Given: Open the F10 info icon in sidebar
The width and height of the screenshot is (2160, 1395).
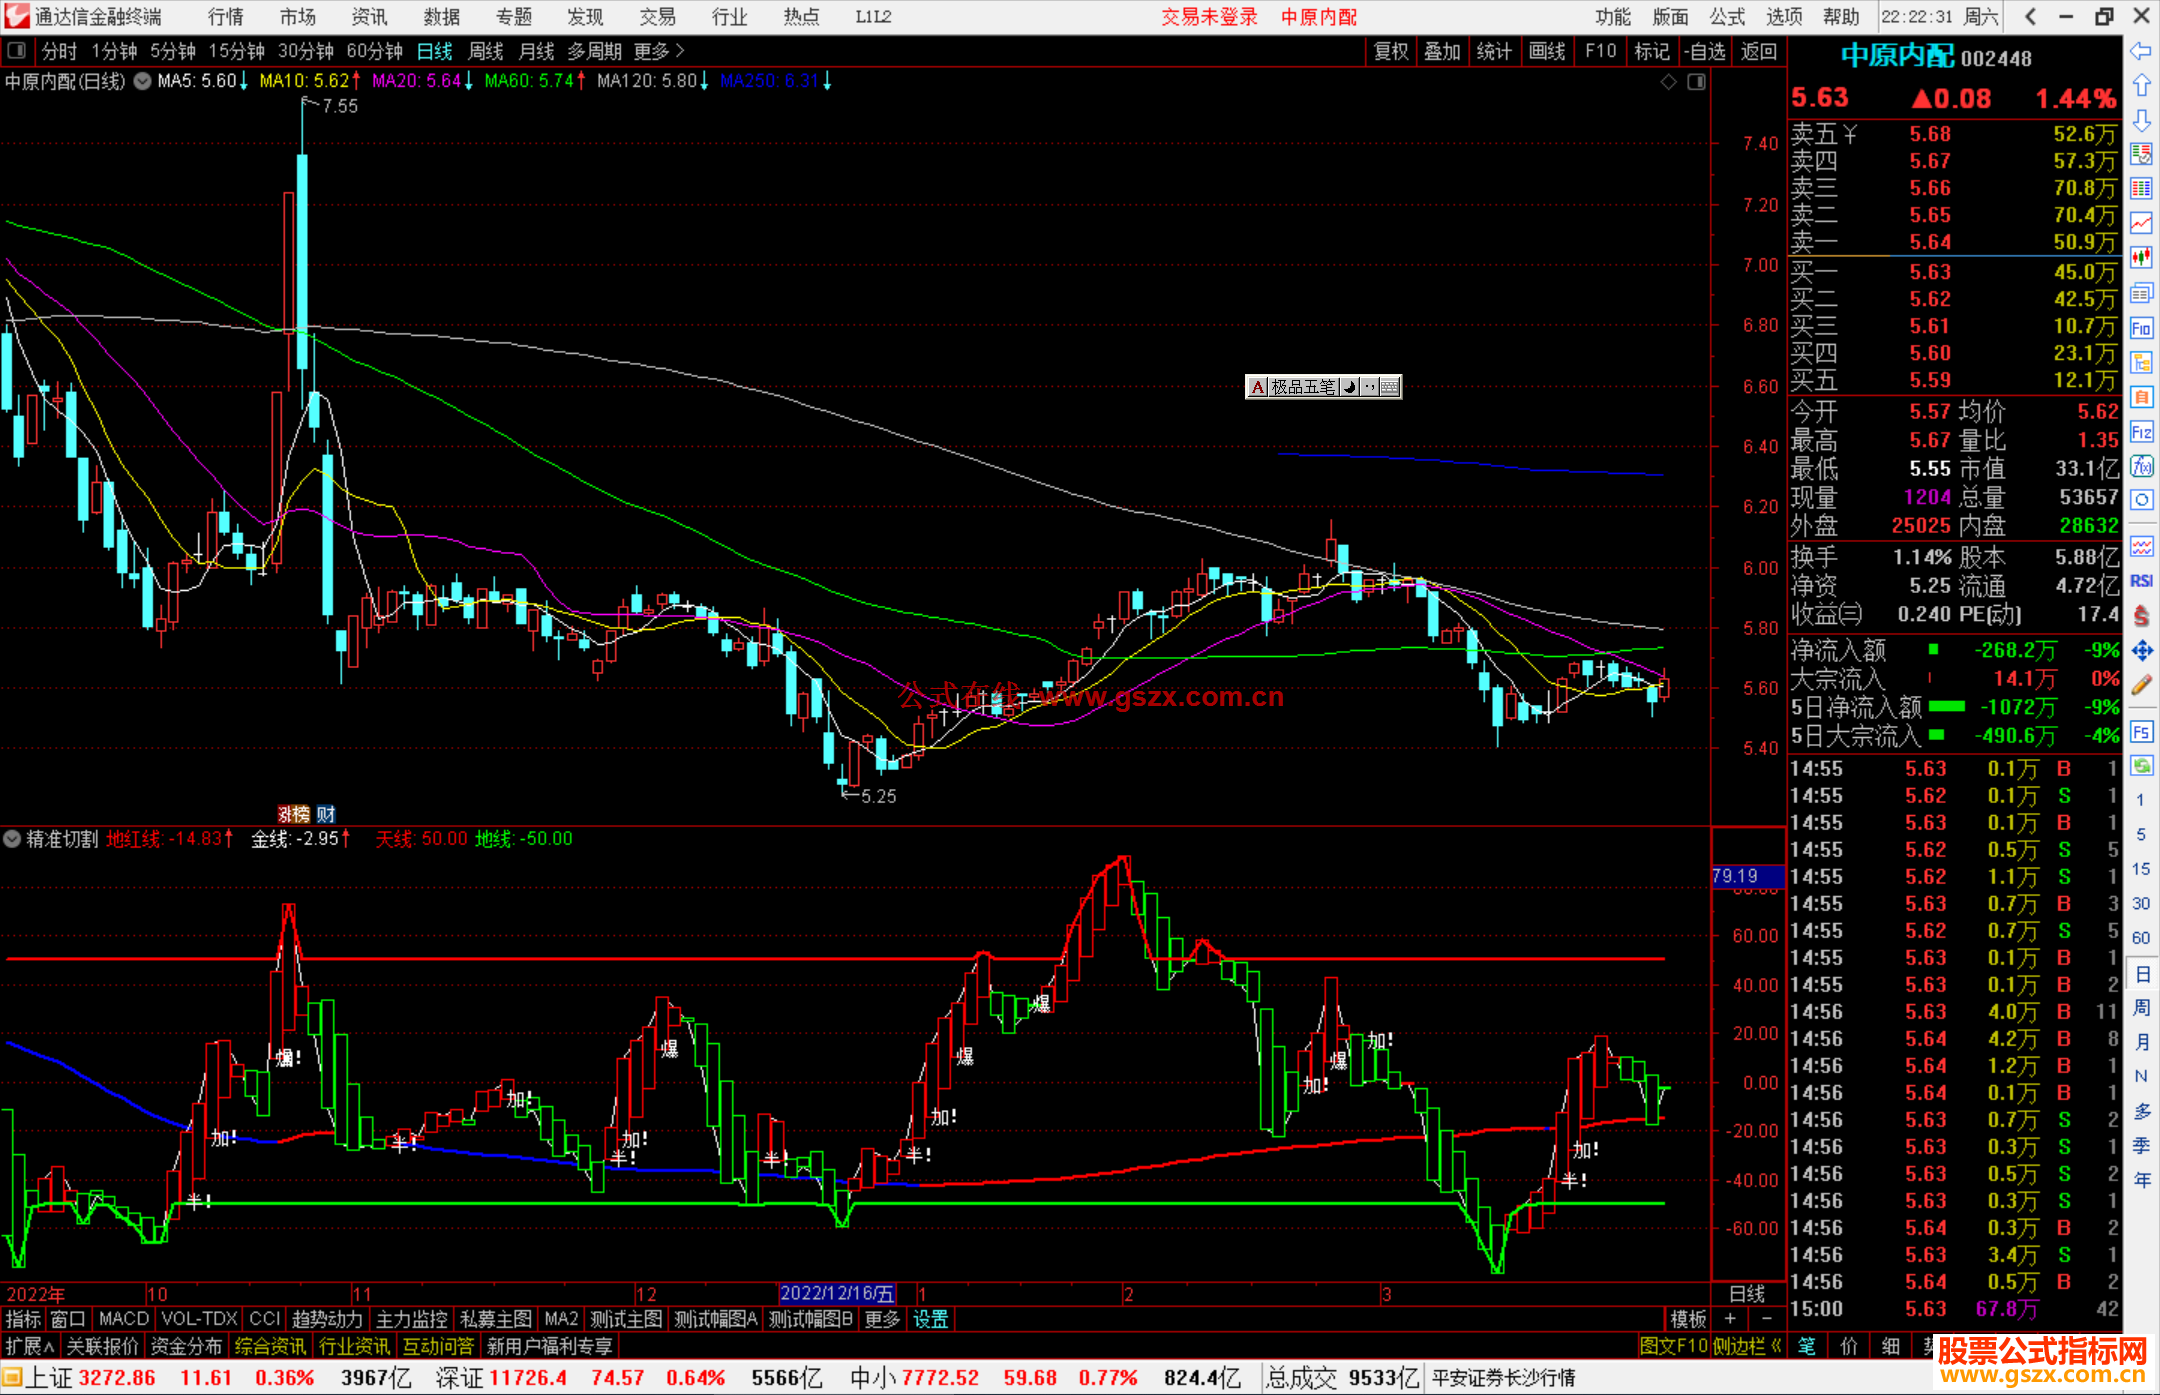Looking at the screenshot, I should 2141,328.
